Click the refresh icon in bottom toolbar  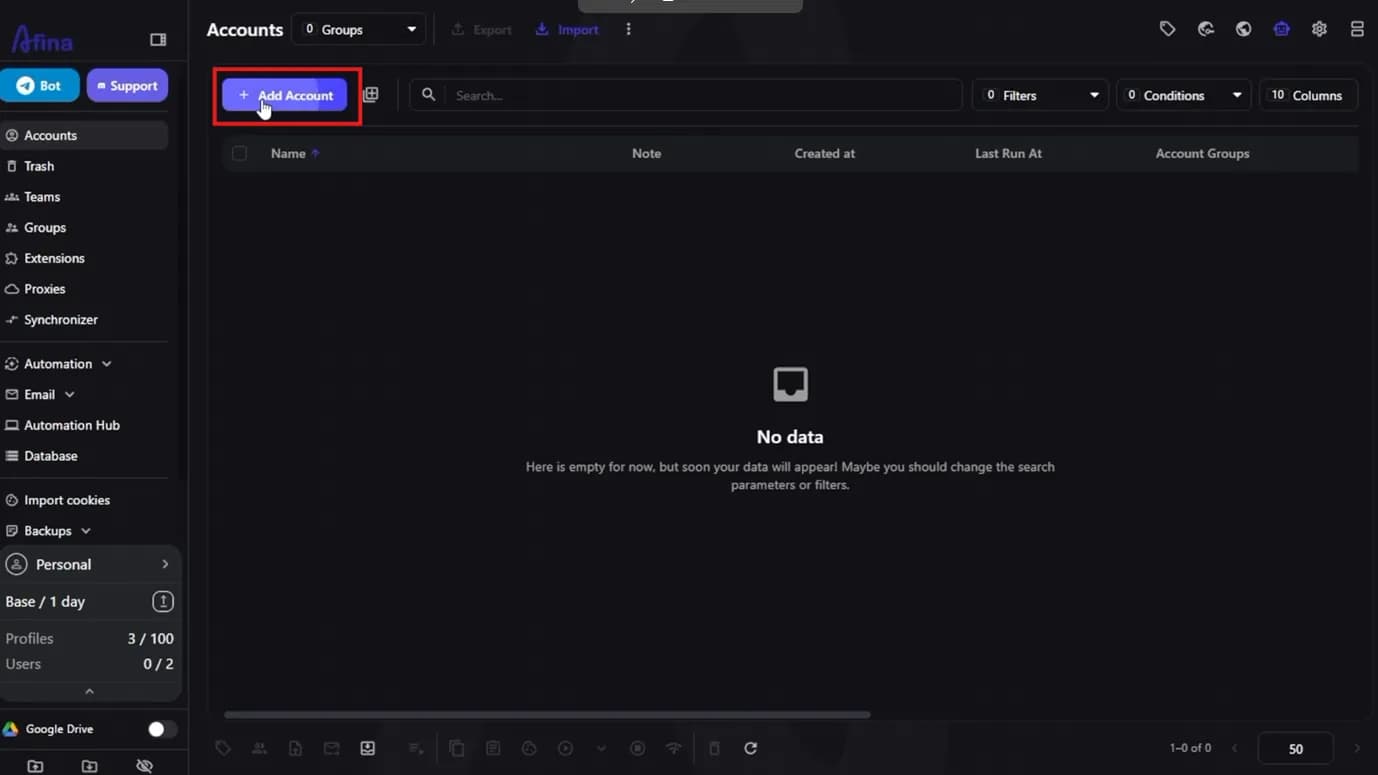[751, 748]
